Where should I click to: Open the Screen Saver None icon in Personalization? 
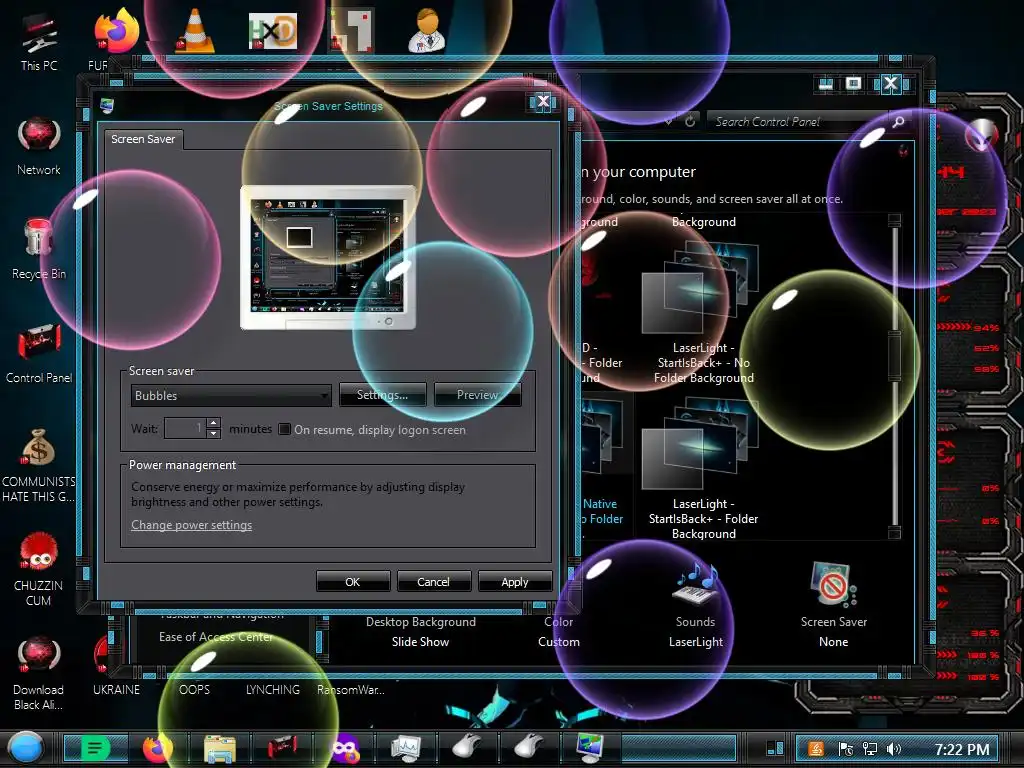[834, 605]
